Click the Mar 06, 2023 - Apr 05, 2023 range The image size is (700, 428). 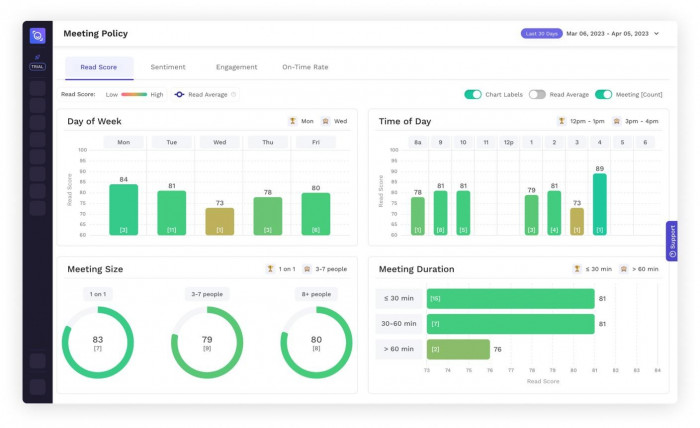tap(608, 33)
